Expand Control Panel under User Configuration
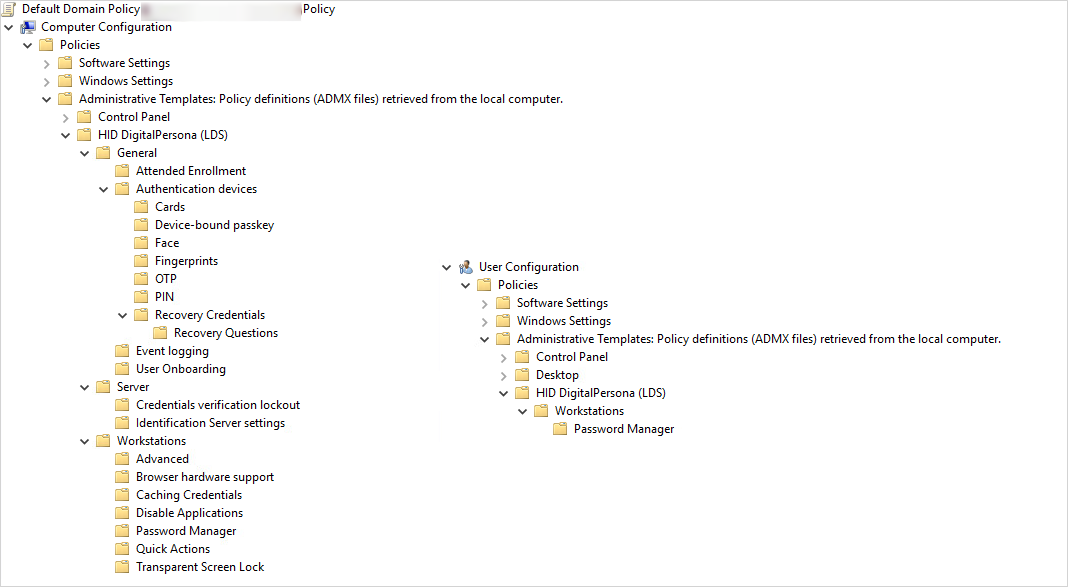Screen dimensions: 1068x587 pyautogui.click(x=504, y=357)
